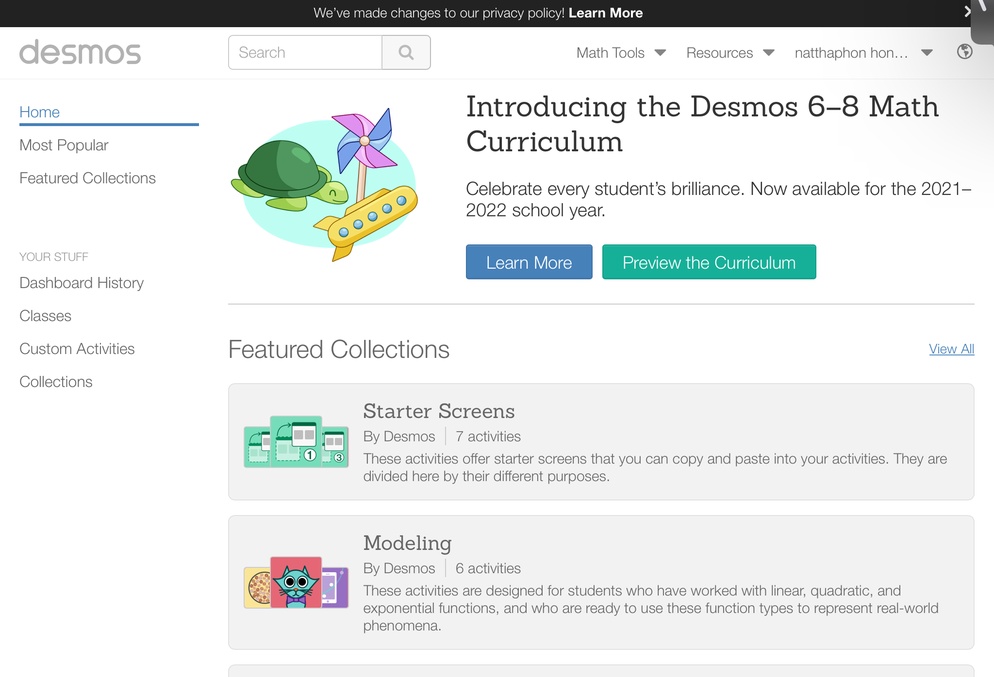Click Preview the Curriculum button

point(709,262)
